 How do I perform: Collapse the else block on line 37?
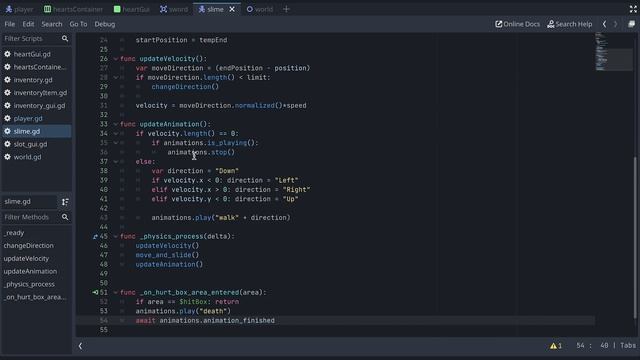(x=116, y=162)
